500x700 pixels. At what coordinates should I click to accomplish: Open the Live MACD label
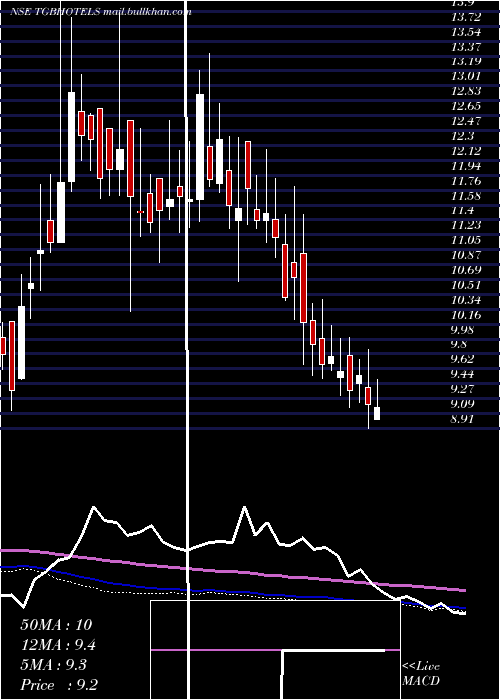click(x=421, y=673)
